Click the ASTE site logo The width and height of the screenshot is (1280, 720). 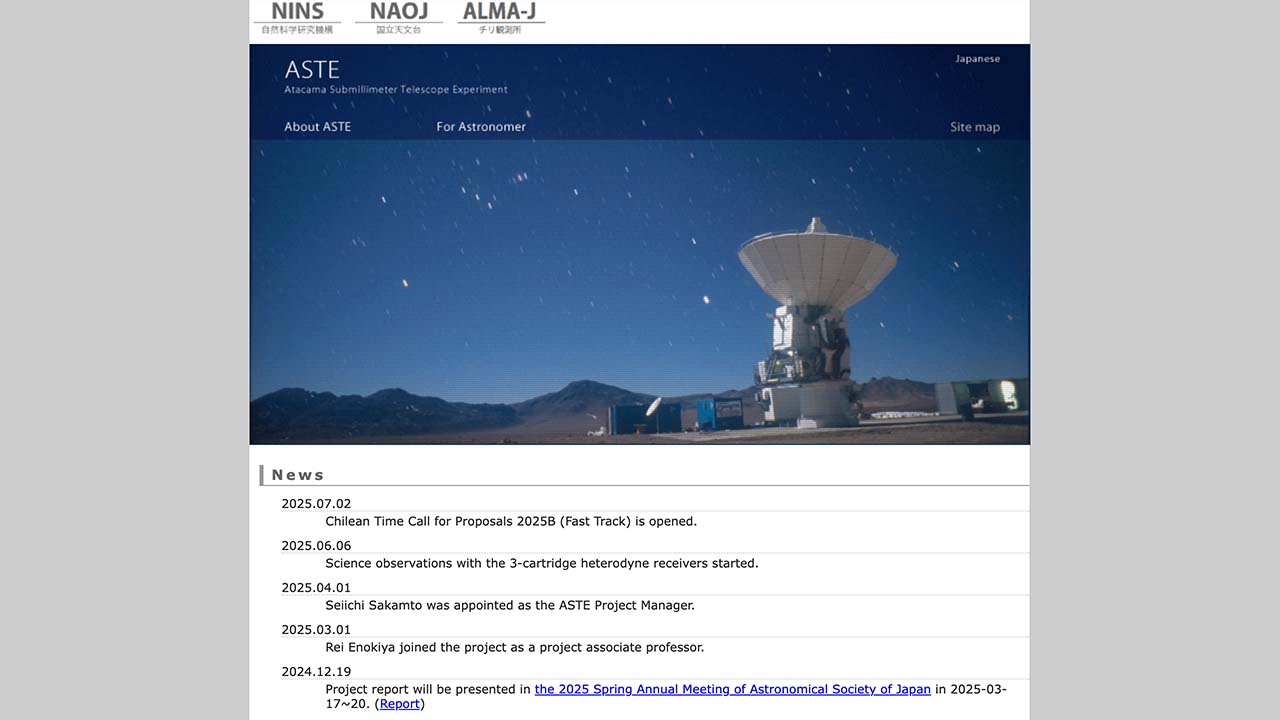pyautogui.click(x=312, y=69)
